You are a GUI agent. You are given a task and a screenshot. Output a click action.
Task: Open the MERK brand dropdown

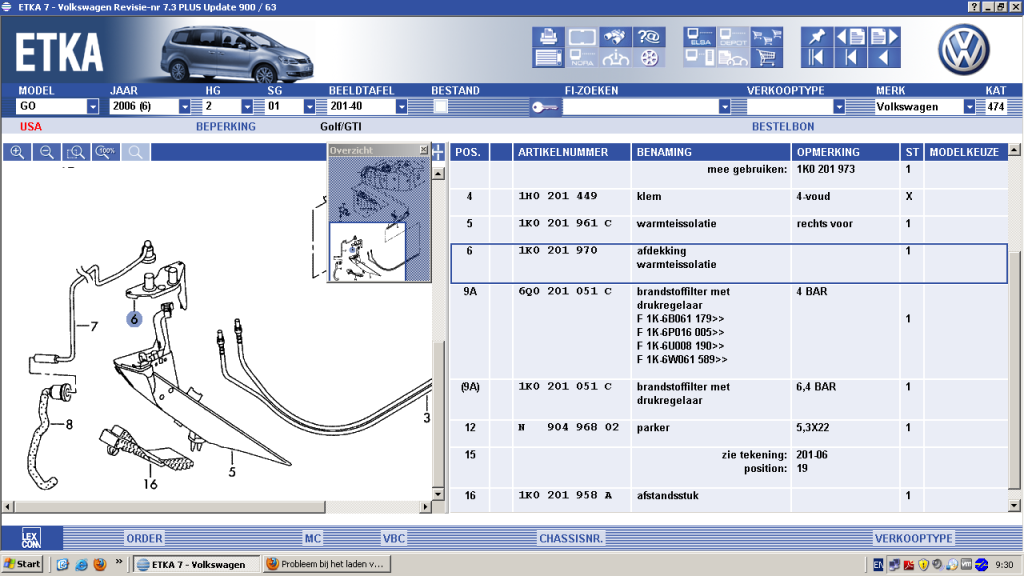point(969,106)
